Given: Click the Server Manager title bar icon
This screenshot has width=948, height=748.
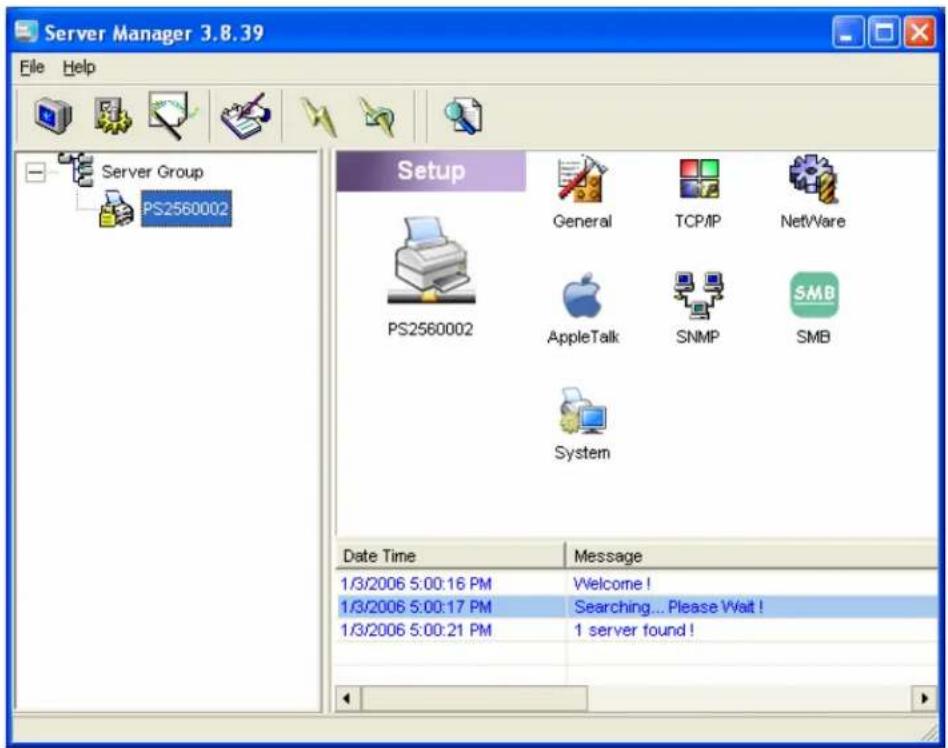Looking at the screenshot, I should 27,31.
